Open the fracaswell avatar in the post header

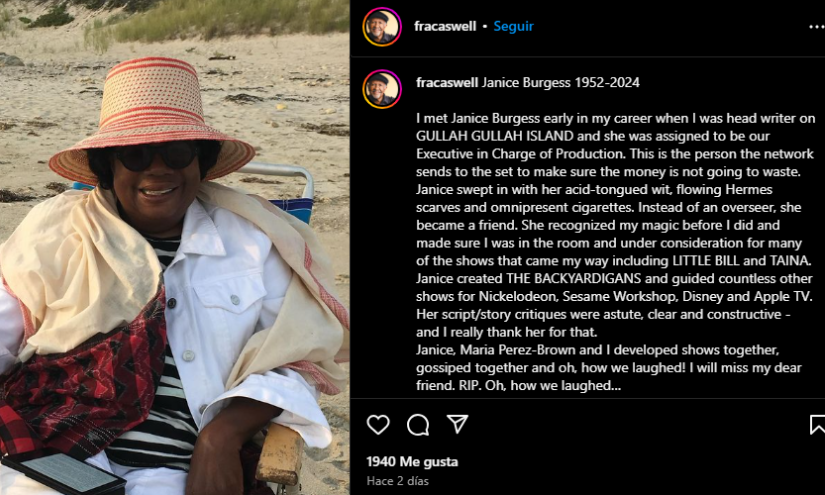pyautogui.click(x=382, y=27)
